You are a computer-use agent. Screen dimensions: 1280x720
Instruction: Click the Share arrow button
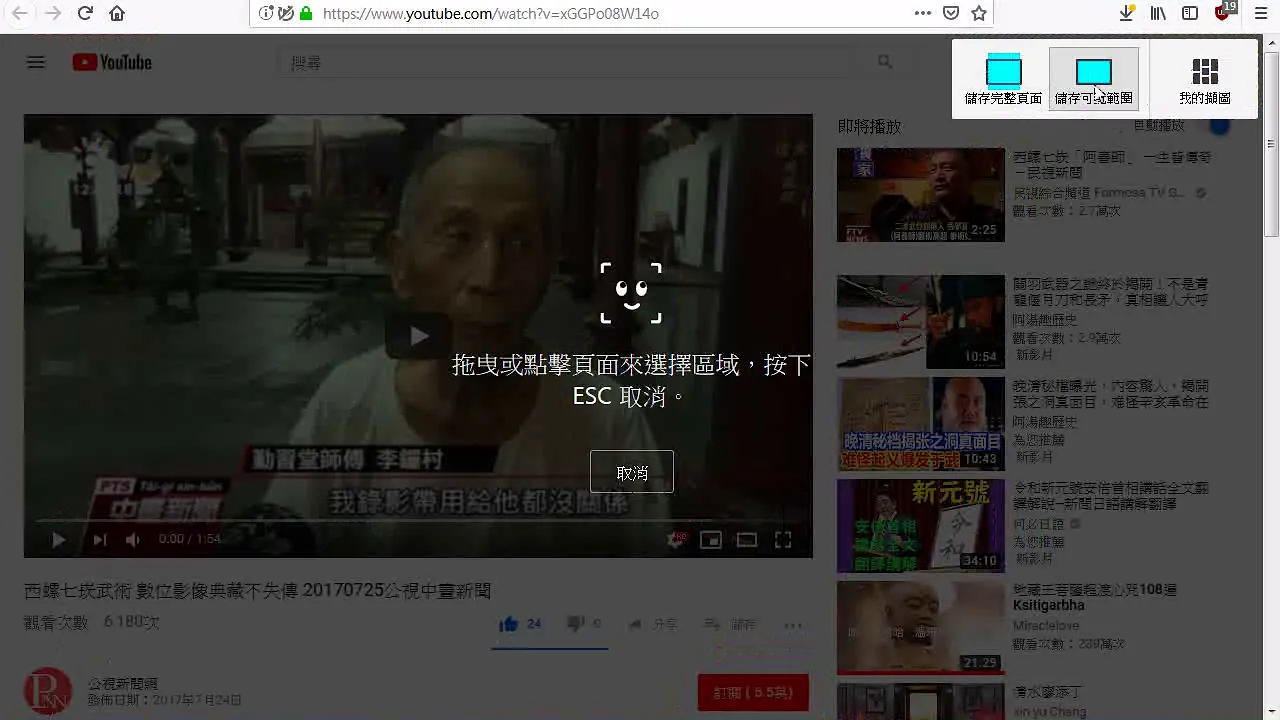652,624
